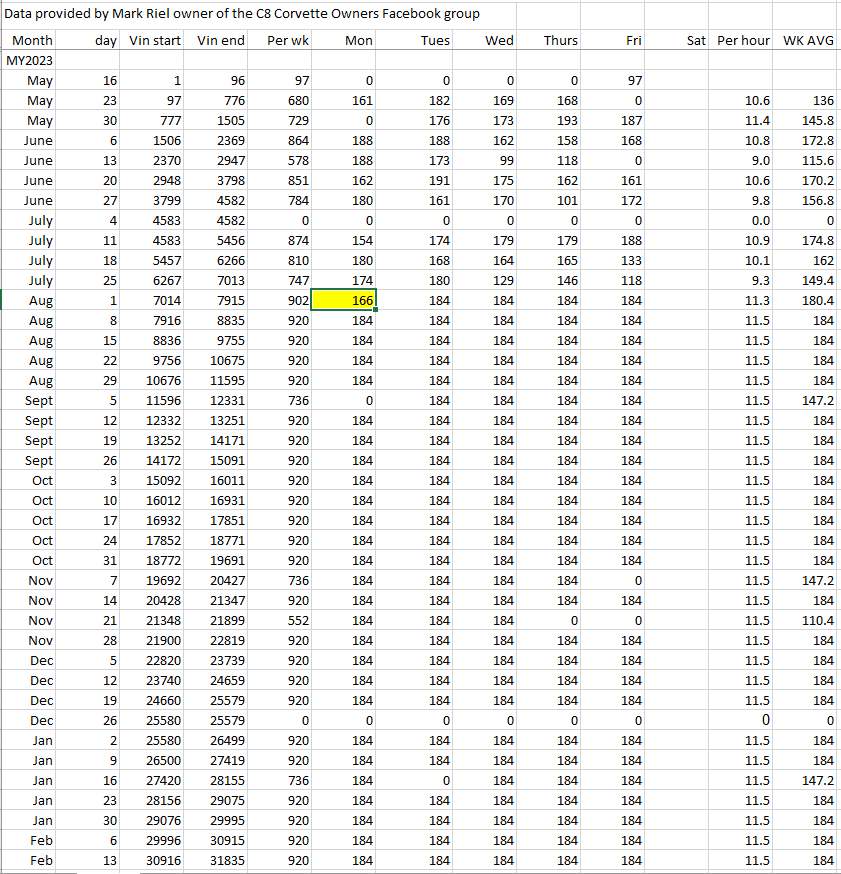The width and height of the screenshot is (841, 874).
Task: Select the Mark Riel data attribution title cell
Action: tap(242, 14)
